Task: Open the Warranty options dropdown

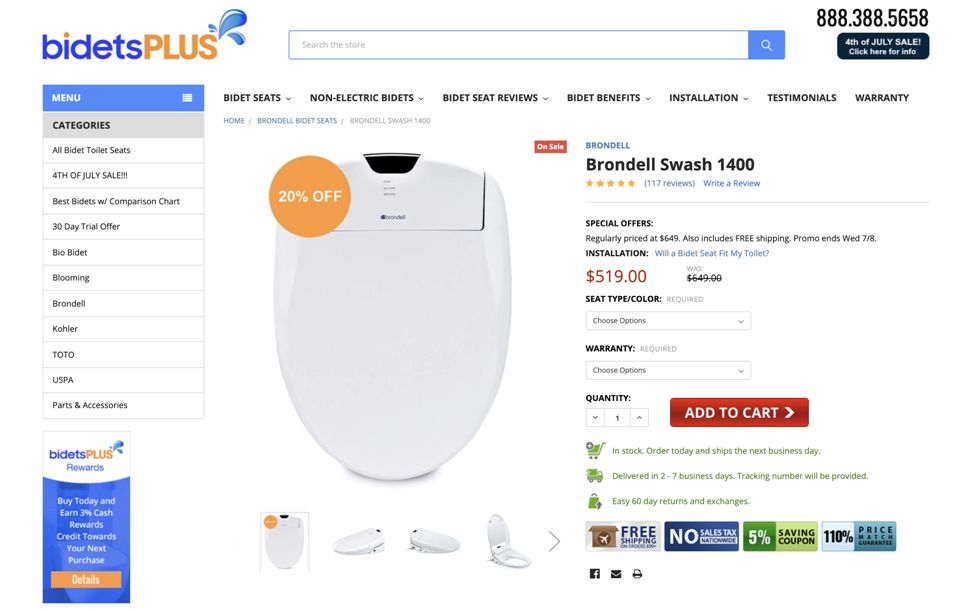Action: [667, 370]
